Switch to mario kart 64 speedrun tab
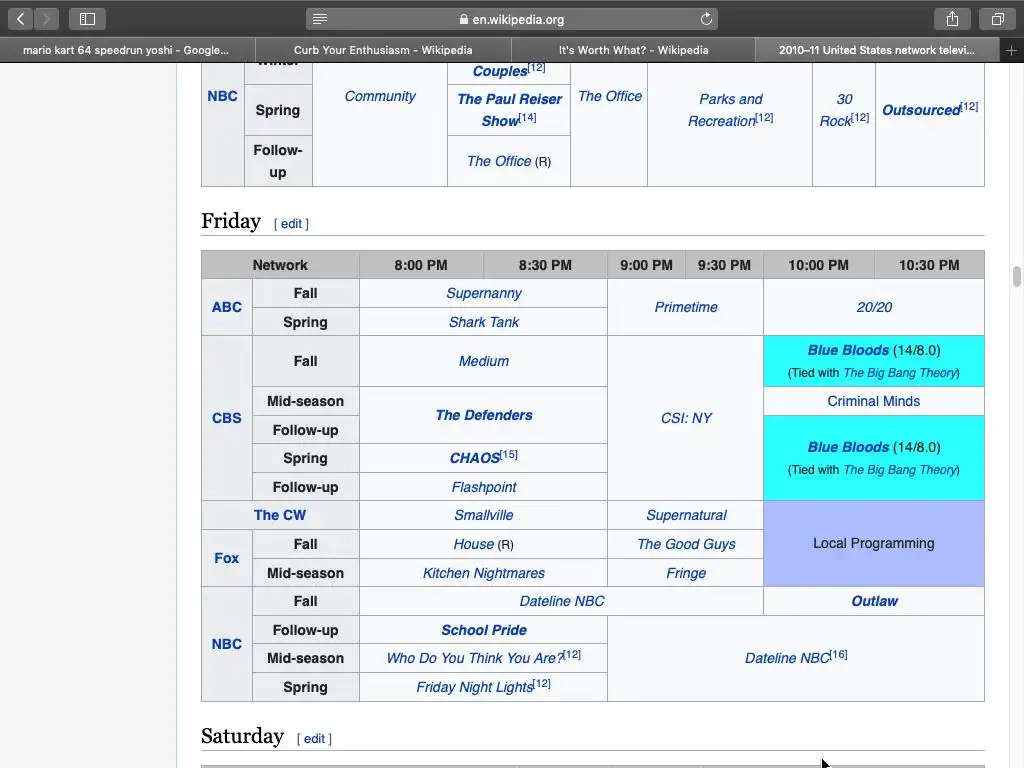1024x768 pixels. [x=126, y=50]
